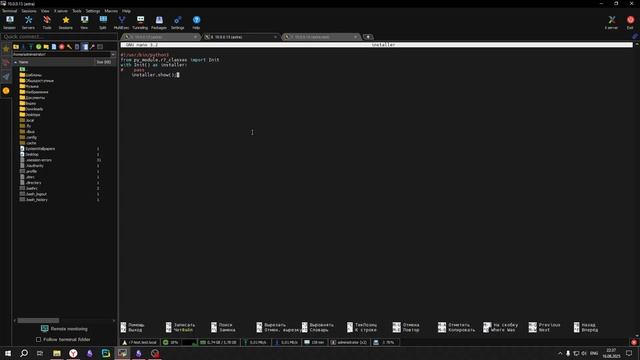Screen dimensions: 640x360
Task: Expand the remote path dropdown arrow
Action: (x=113, y=54)
